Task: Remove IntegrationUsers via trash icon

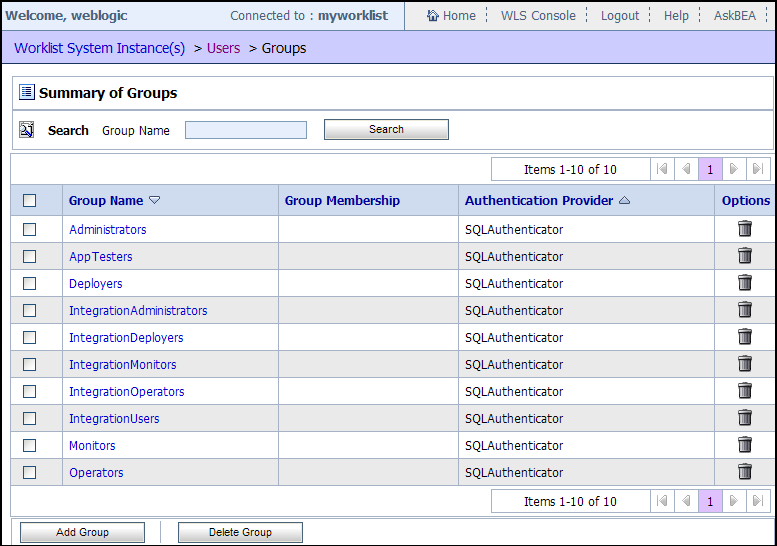Action: coord(745,418)
